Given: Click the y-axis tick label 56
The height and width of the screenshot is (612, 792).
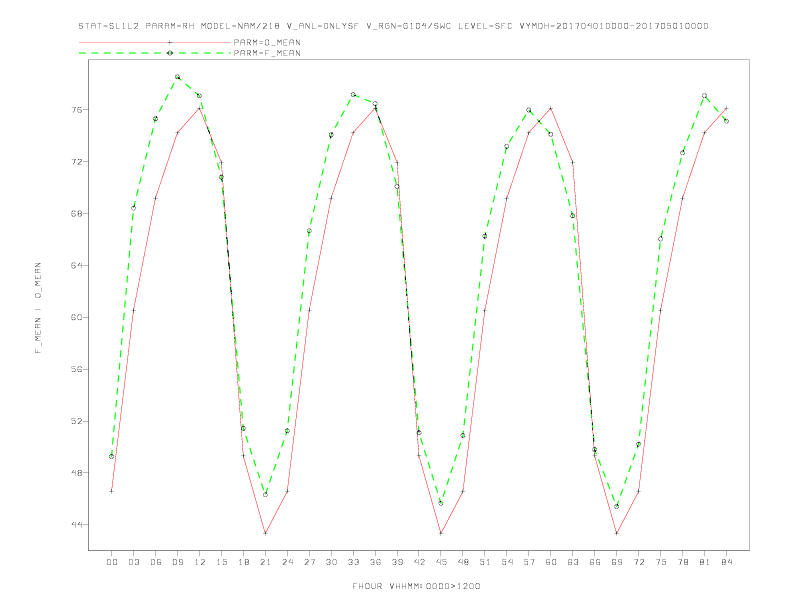Looking at the screenshot, I should (x=77, y=370).
